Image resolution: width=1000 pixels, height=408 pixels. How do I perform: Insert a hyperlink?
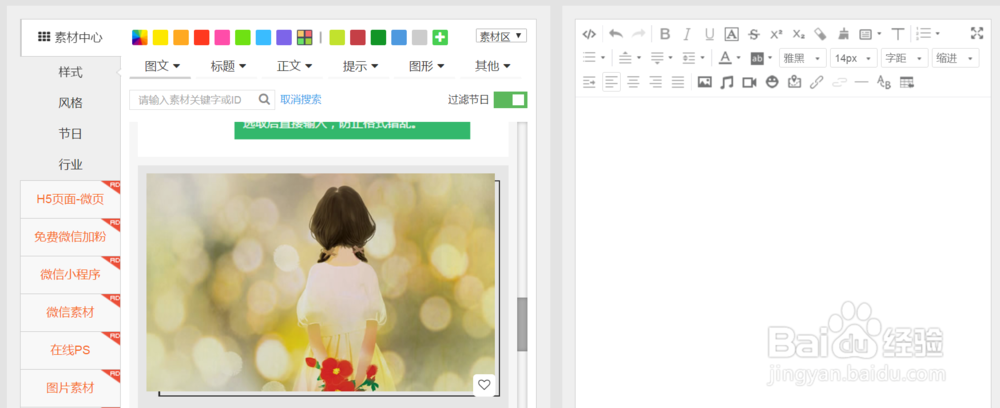pos(816,82)
